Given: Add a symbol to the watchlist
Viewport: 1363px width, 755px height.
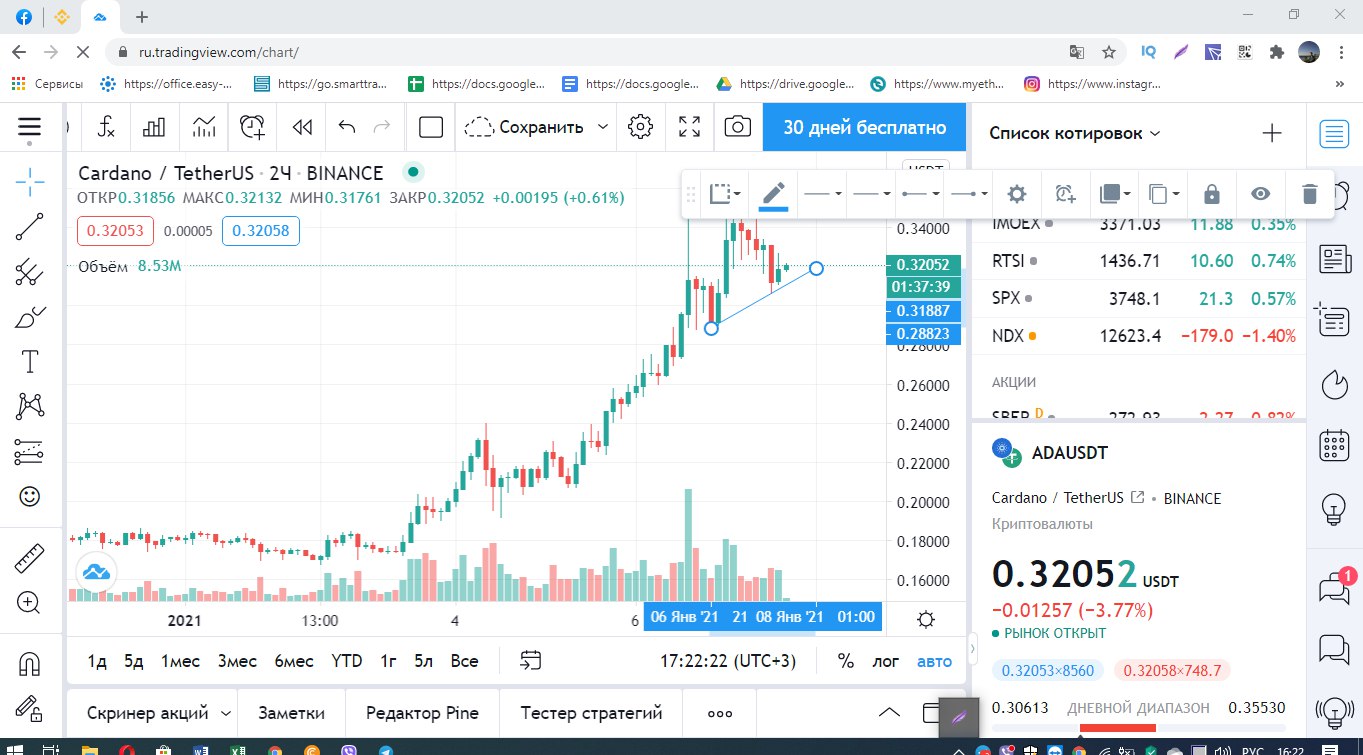Looking at the screenshot, I should 1271,133.
